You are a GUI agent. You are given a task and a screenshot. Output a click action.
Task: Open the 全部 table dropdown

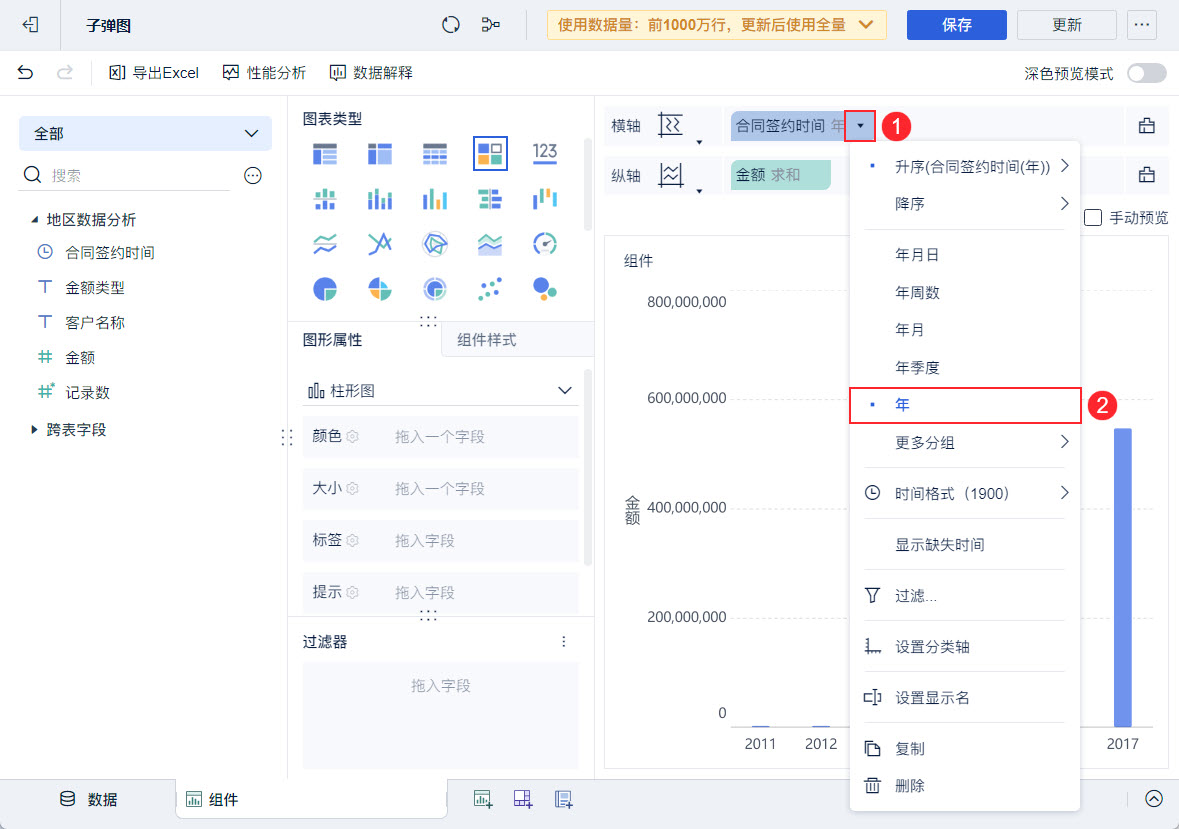click(145, 134)
